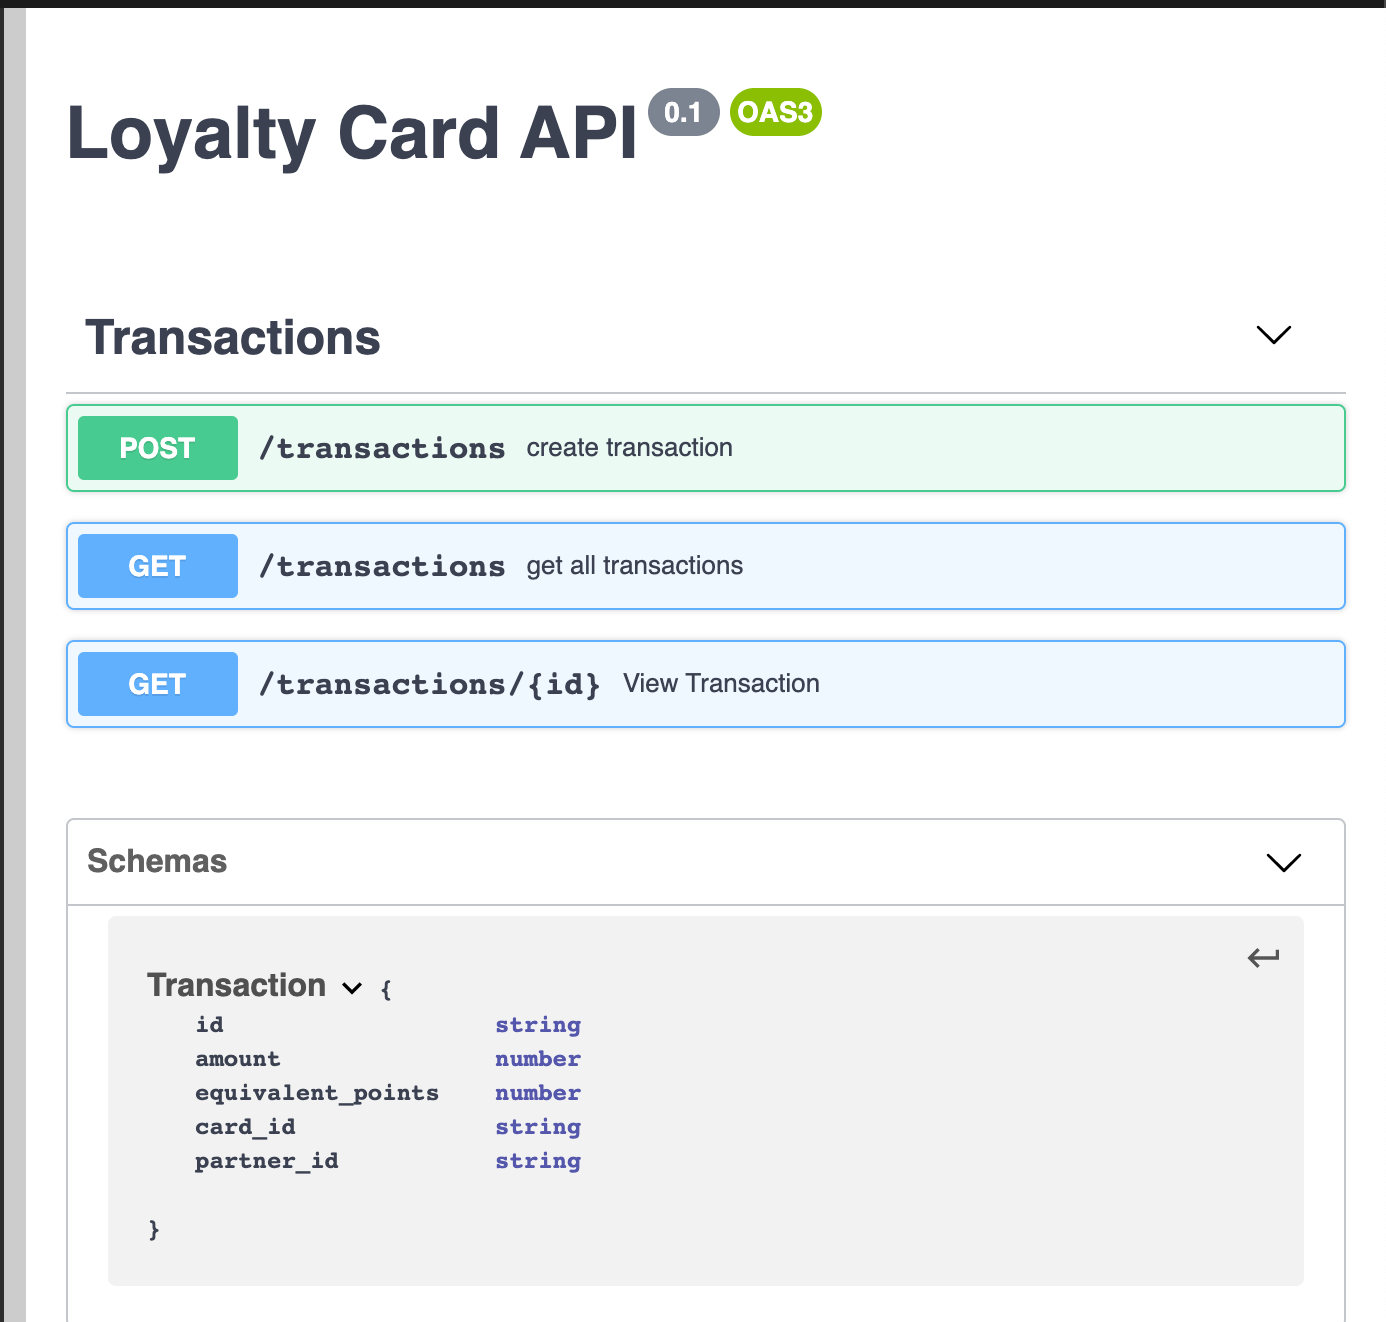Open the create transaction endpoint path
This screenshot has height=1322, width=1386.
pos(382,448)
